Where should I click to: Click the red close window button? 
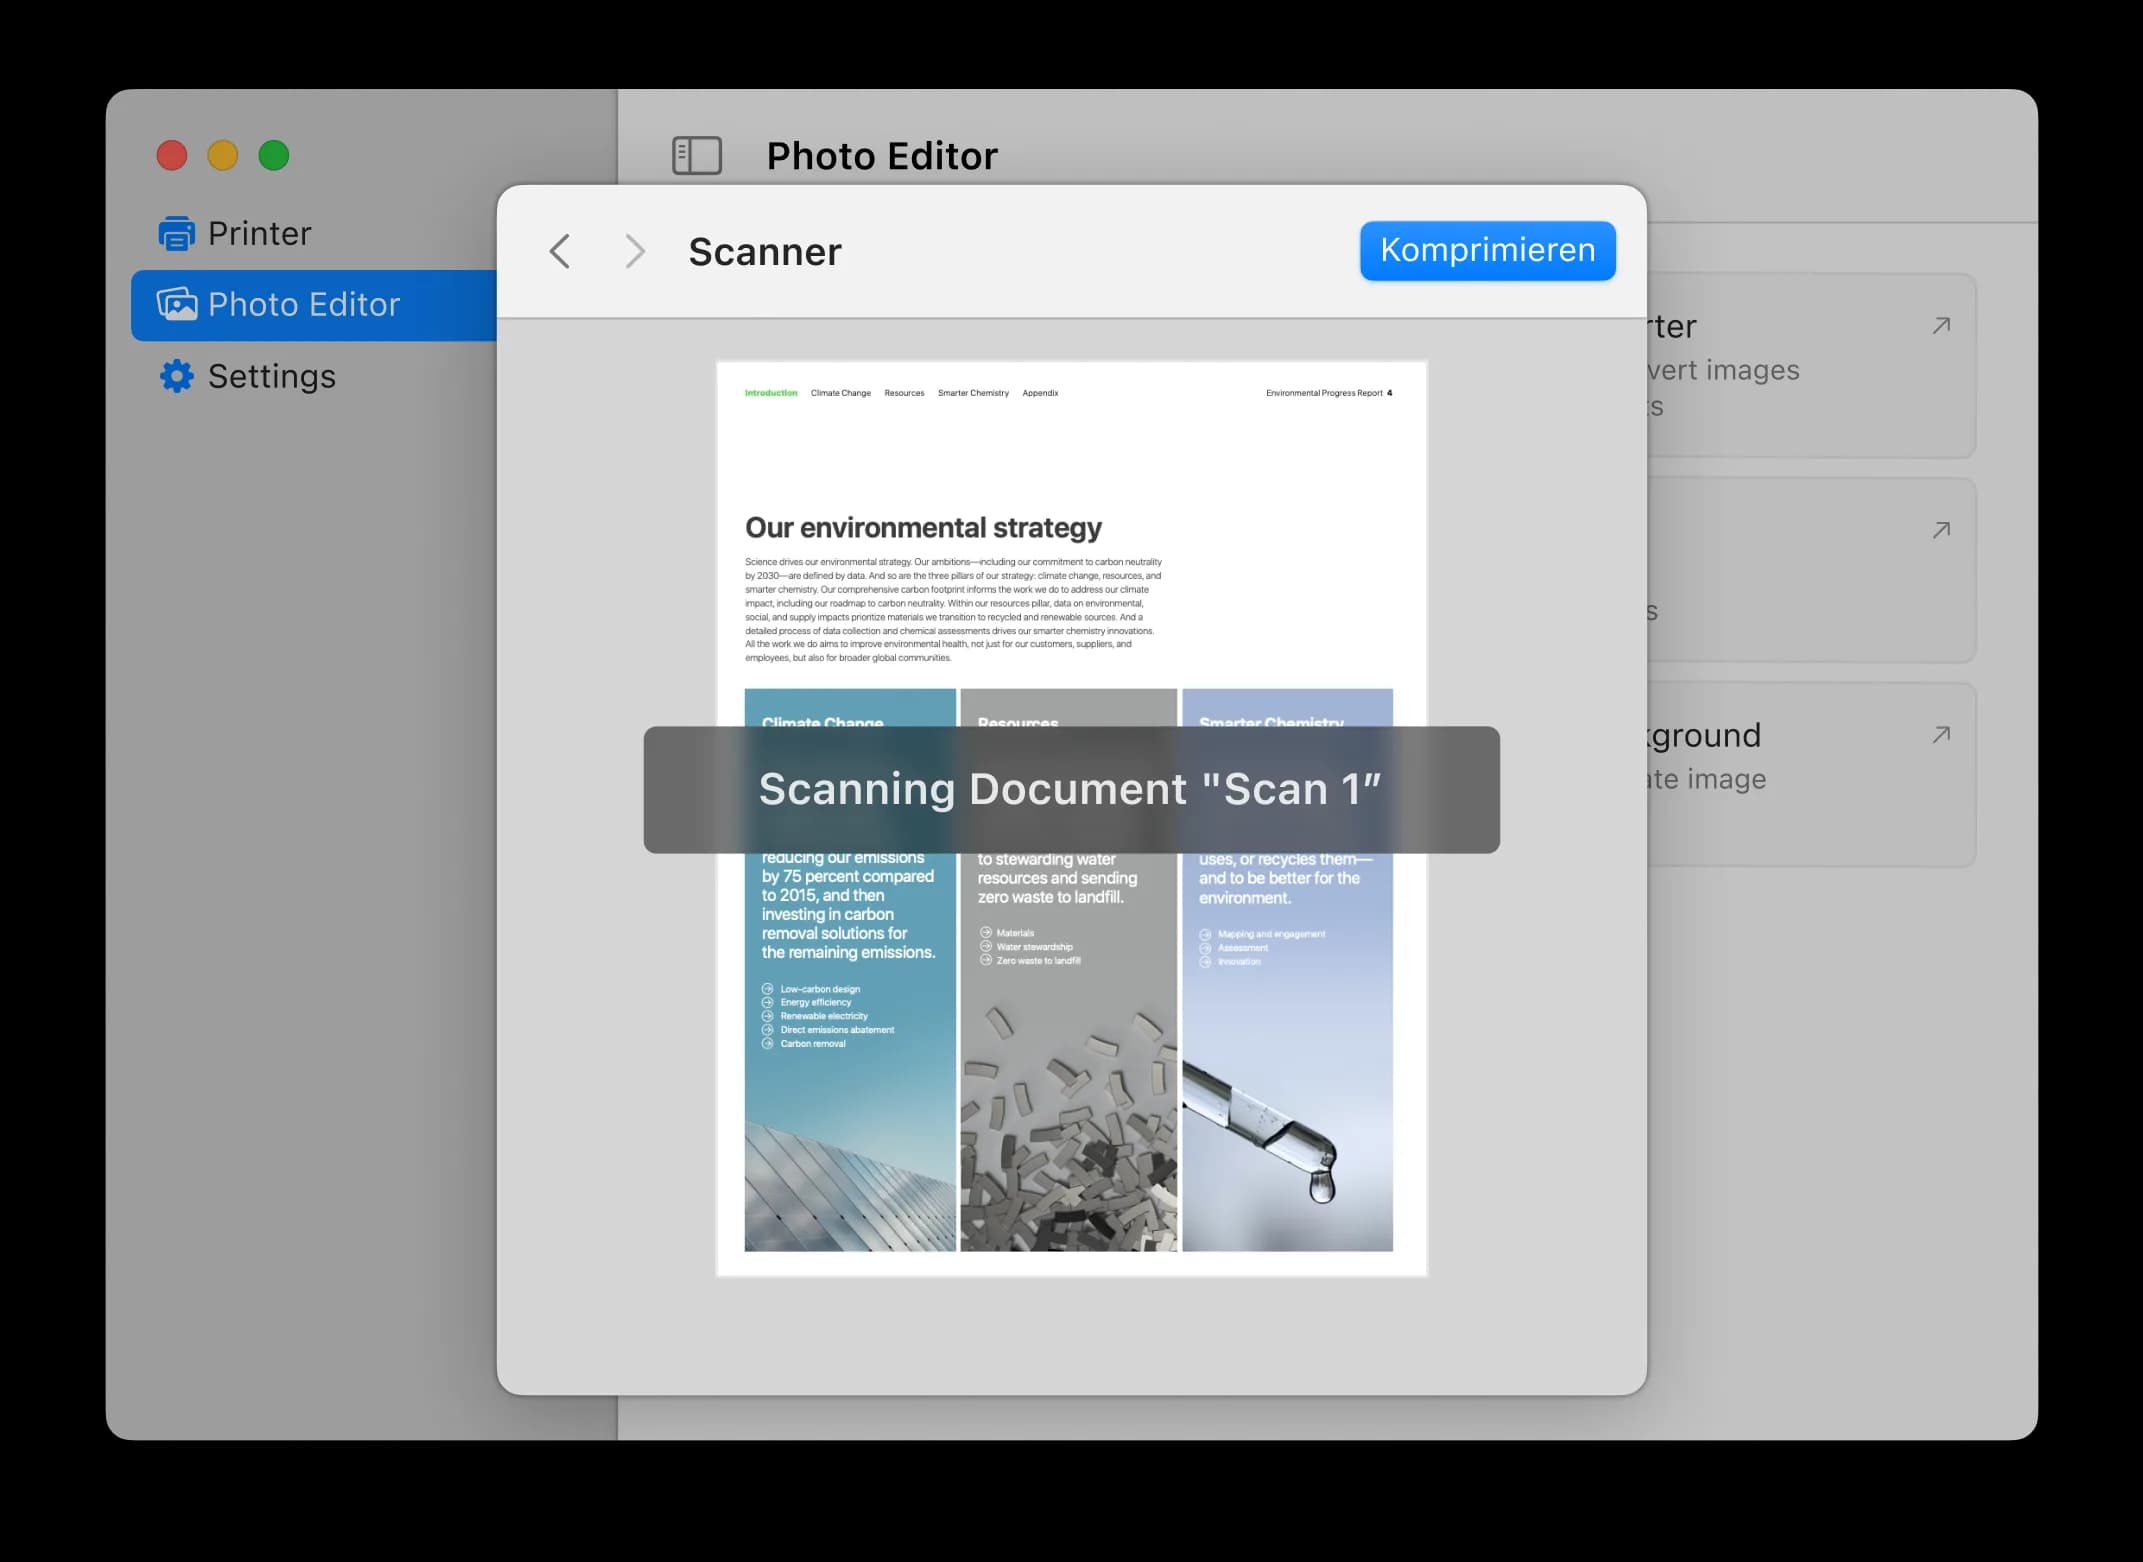tap(172, 156)
